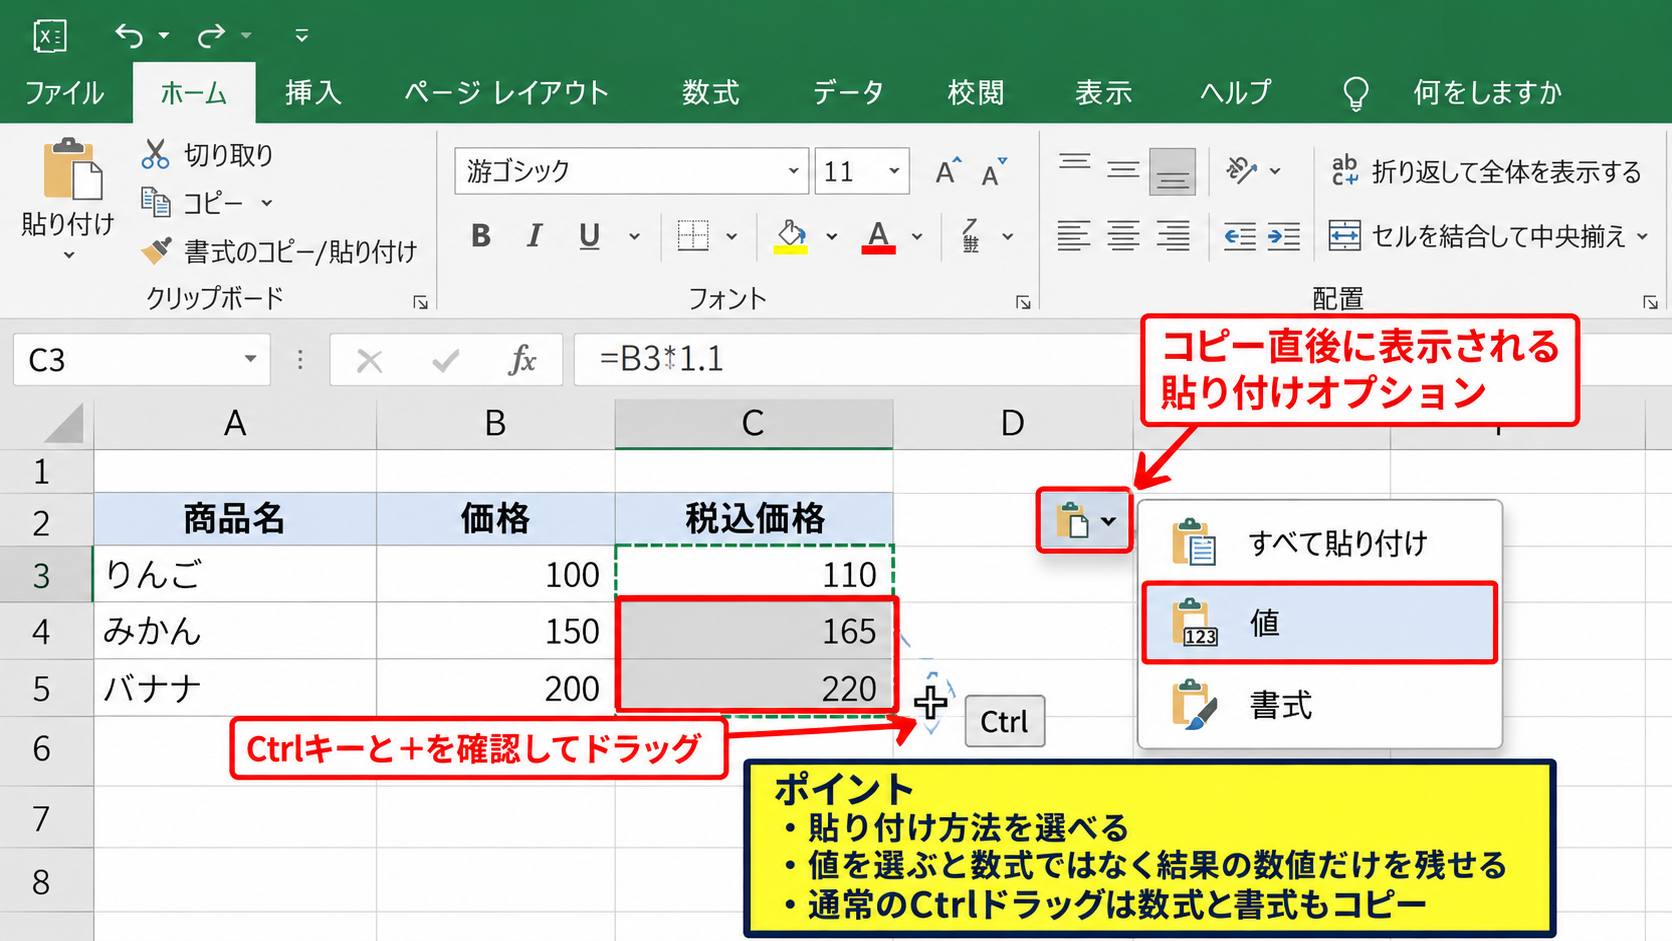Toggle center horizontal alignment
The image size is (1672, 941).
point(1123,236)
